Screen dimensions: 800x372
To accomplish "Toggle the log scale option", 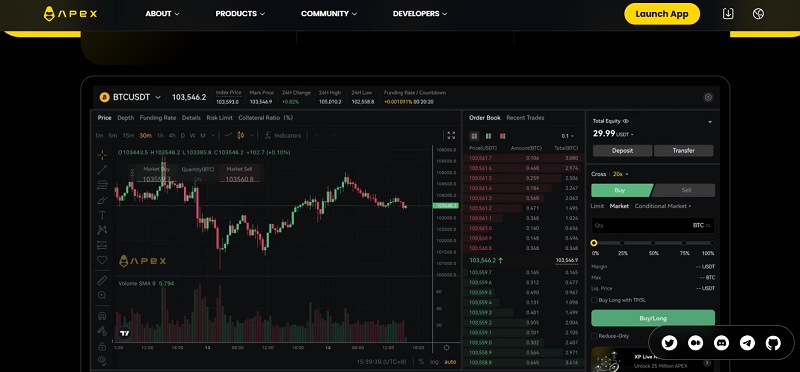I will tap(434, 361).
